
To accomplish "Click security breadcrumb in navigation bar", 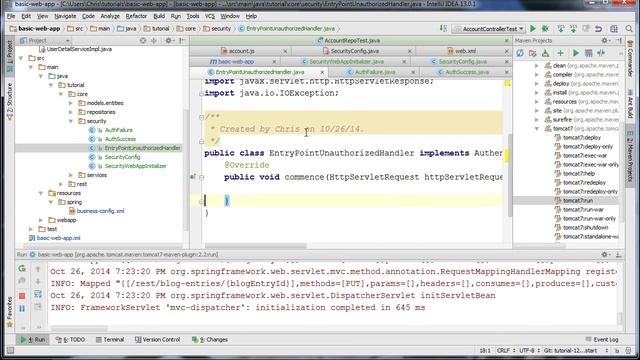I will (x=217, y=29).
